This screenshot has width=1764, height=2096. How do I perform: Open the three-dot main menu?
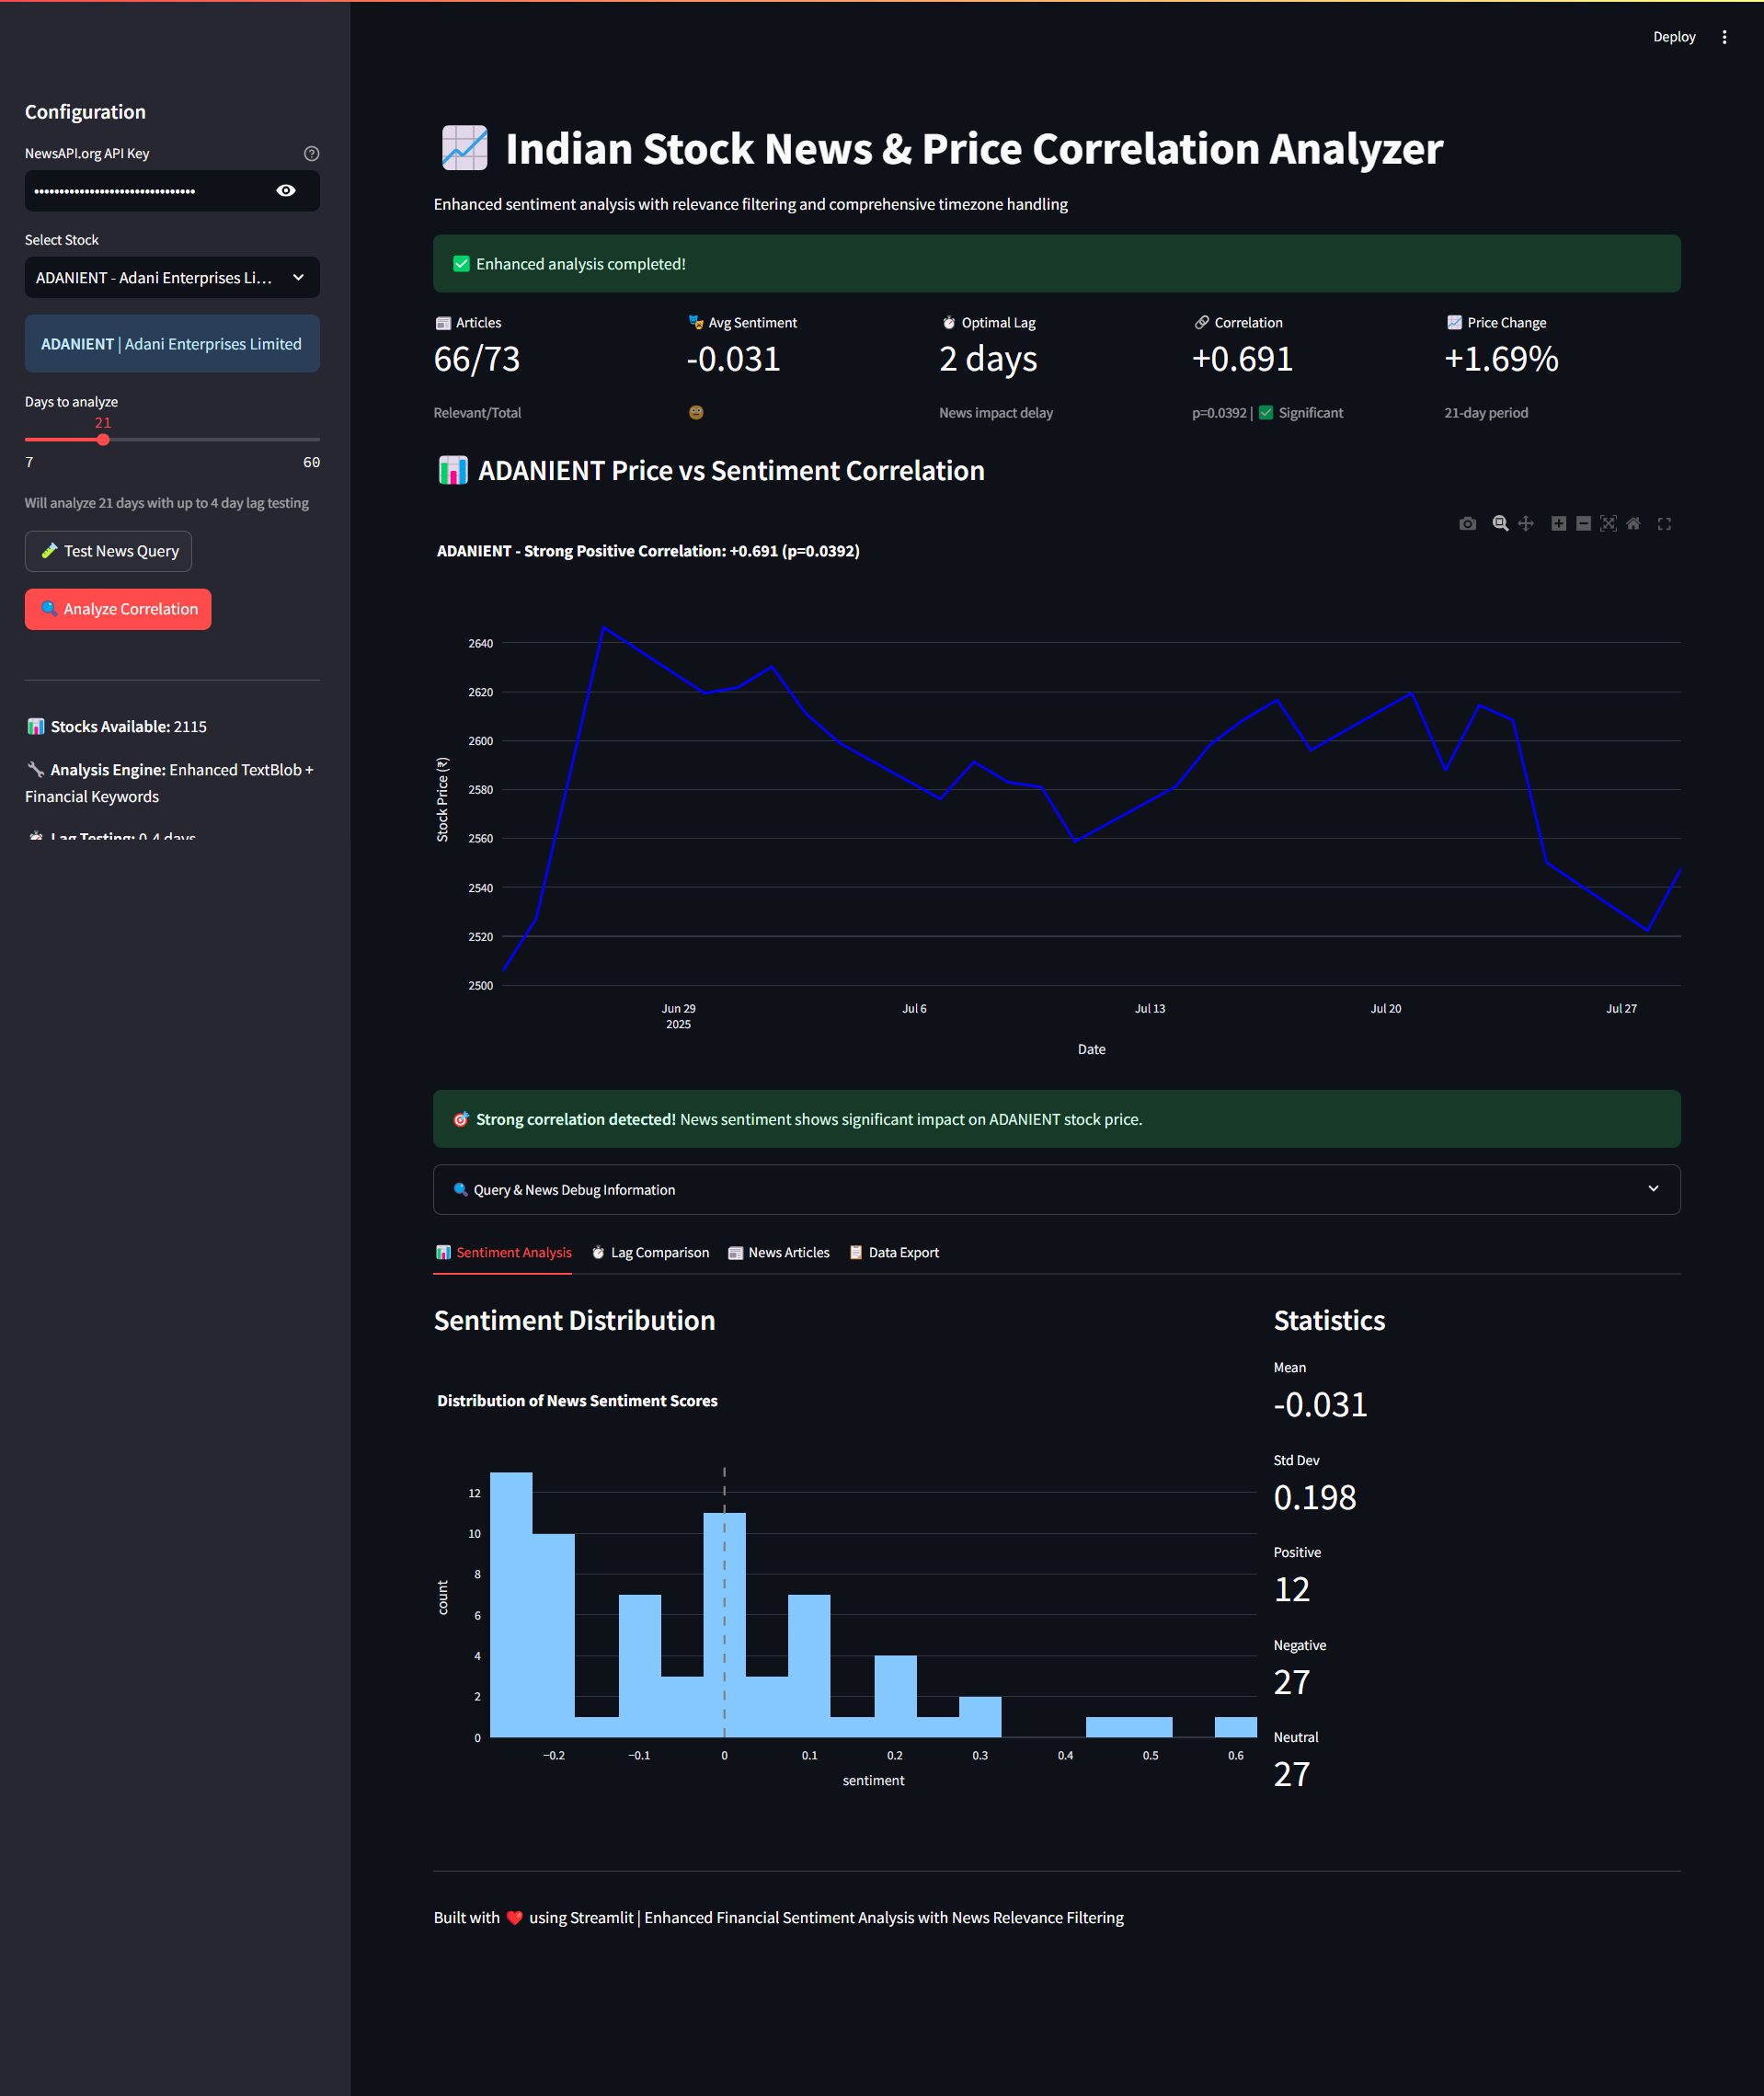[x=1724, y=37]
